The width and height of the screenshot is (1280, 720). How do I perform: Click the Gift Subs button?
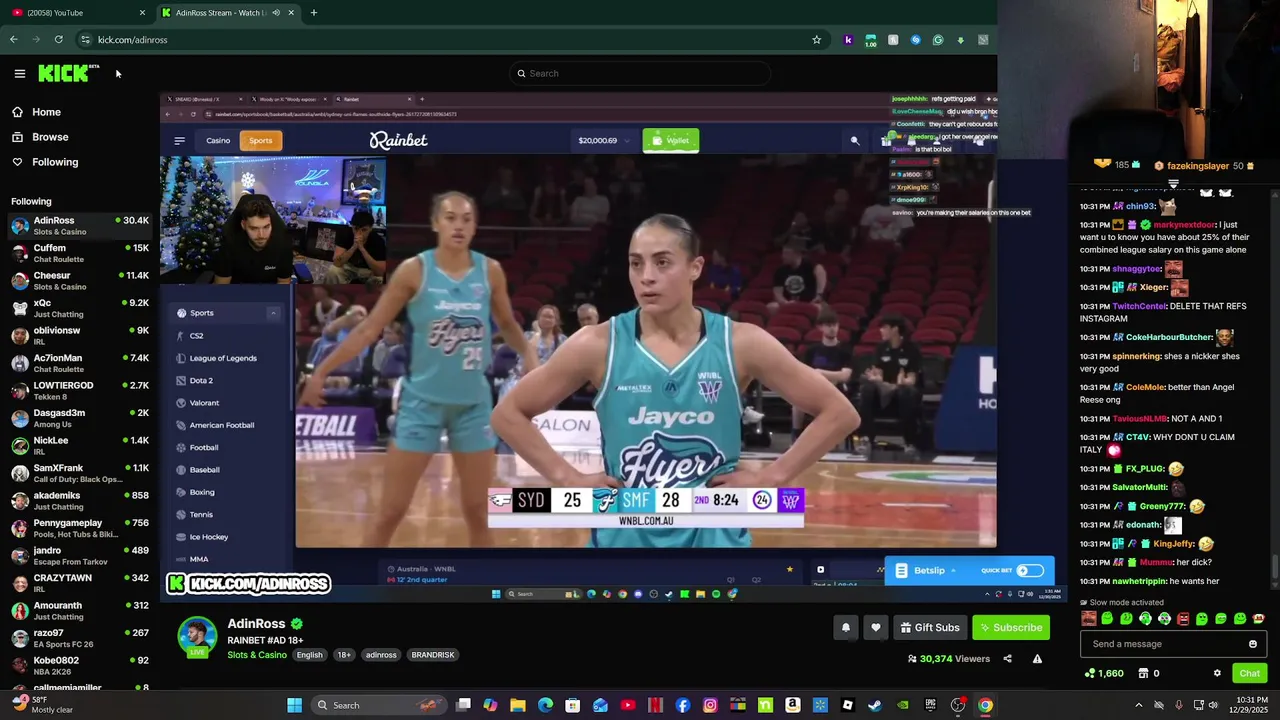[929, 627]
